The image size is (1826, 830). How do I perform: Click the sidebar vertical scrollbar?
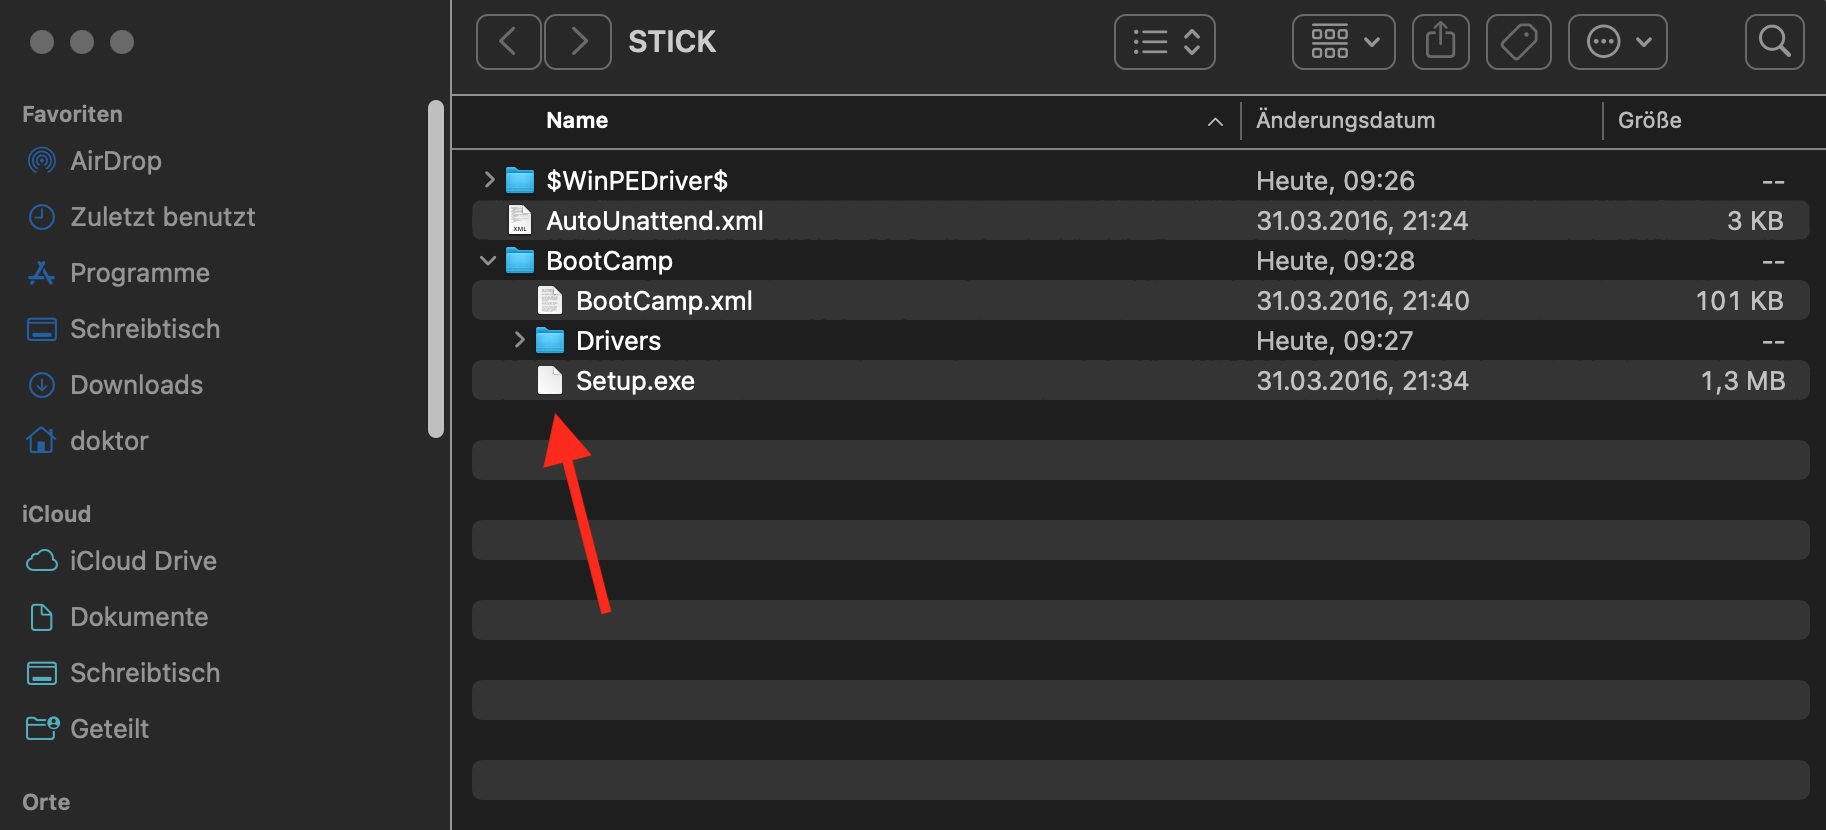[x=435, y=268]
